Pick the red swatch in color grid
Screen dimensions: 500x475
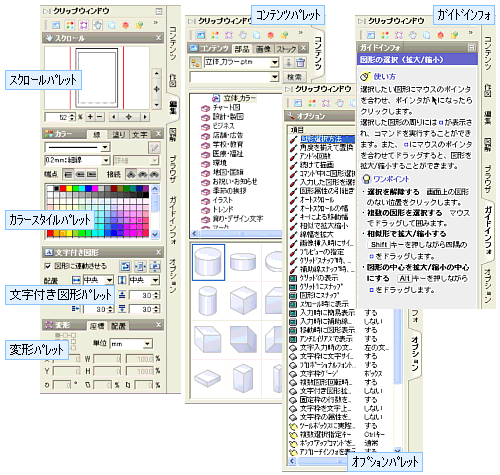(63, 188)
